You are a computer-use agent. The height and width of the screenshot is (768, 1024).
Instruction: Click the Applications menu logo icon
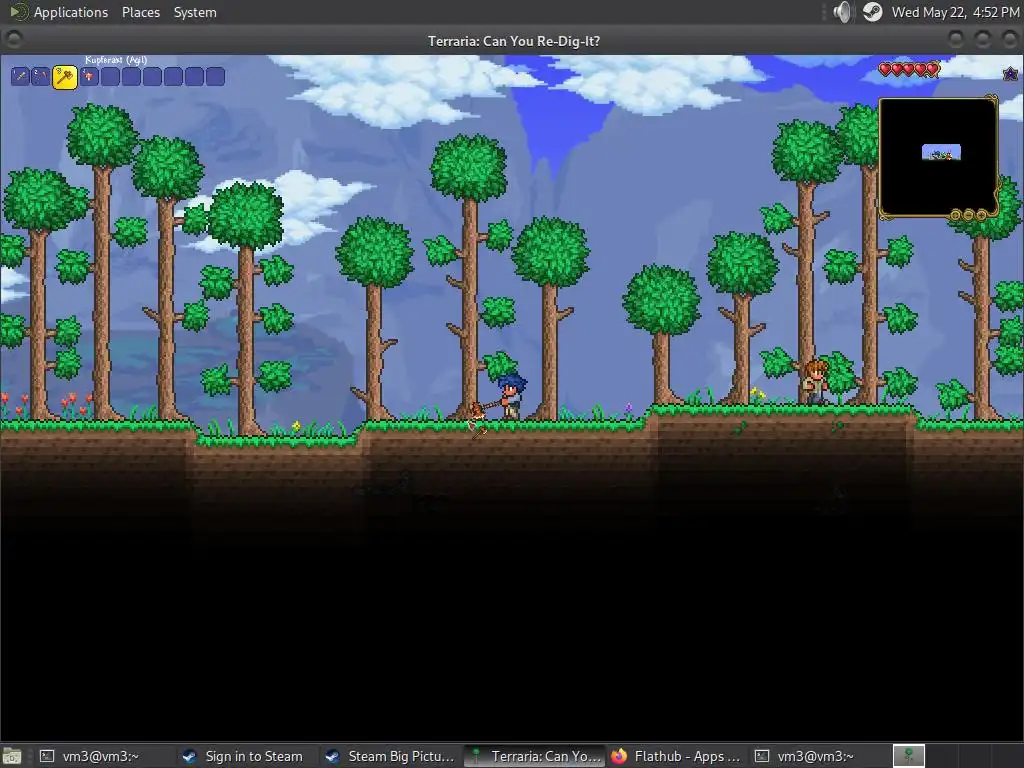point(18,12)
